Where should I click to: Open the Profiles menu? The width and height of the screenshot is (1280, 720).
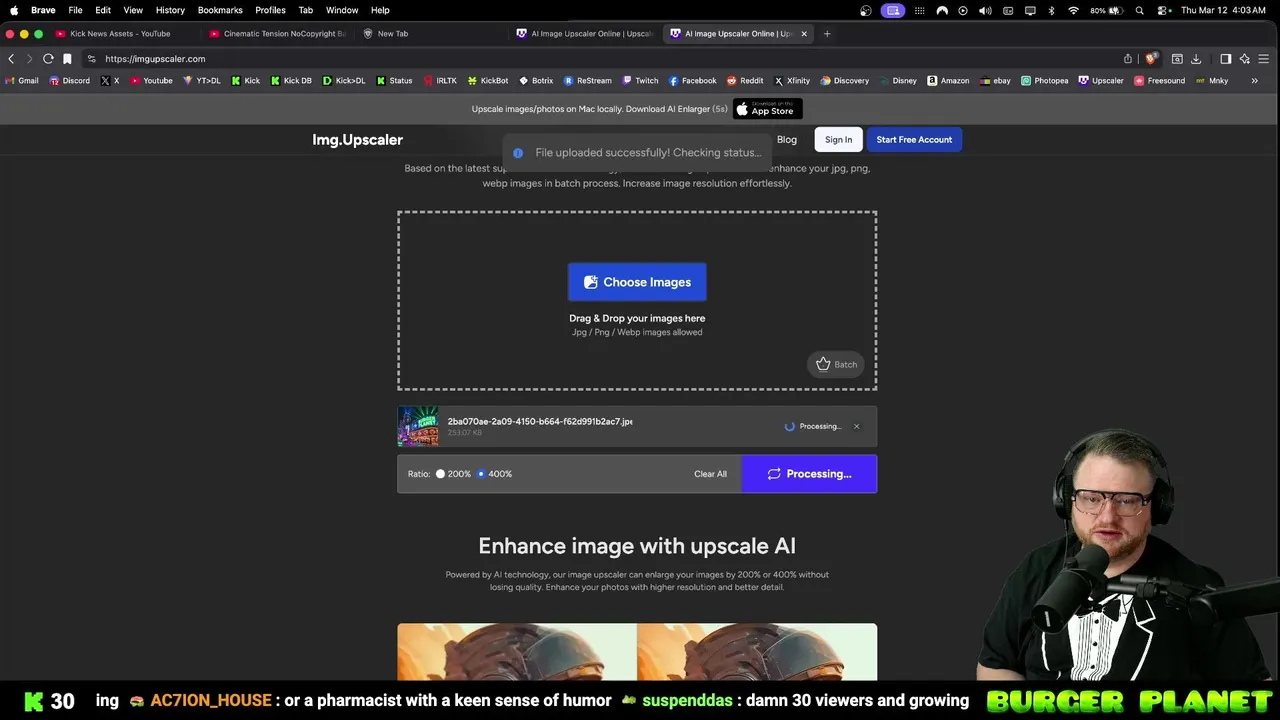click(270, 10)
